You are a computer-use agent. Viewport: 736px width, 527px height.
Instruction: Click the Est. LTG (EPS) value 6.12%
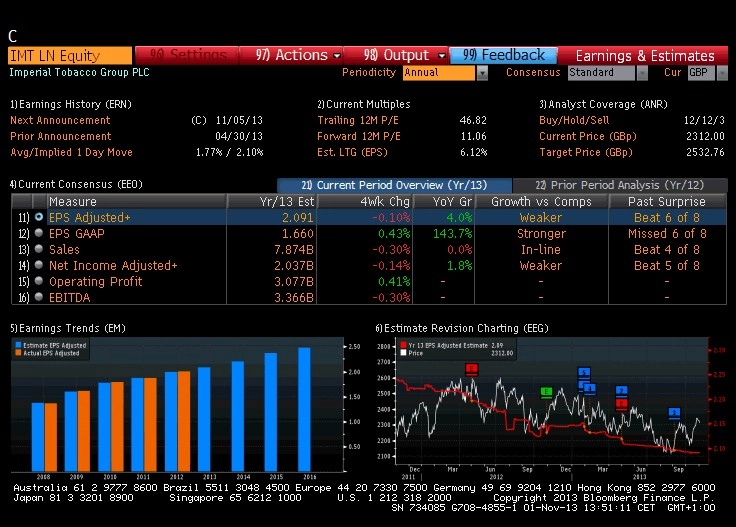(473, 152)
